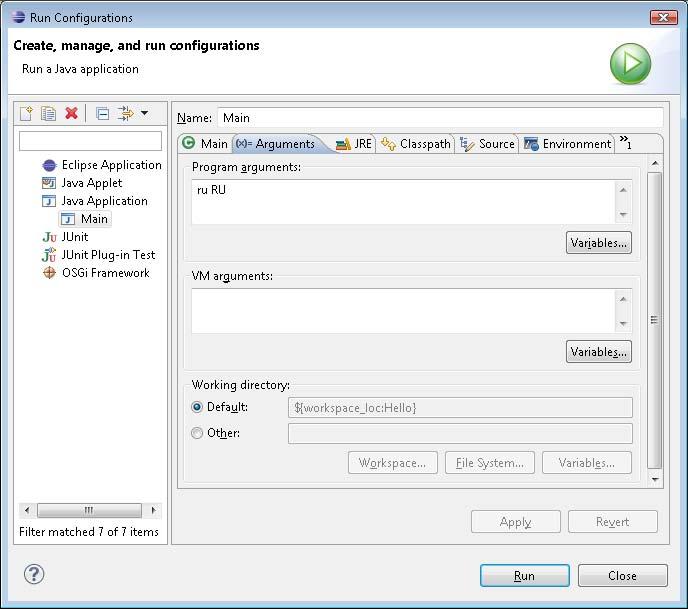This screenshot has height=609, width=688.
Task: Select the Default working directory radio button
Action: click(197, 407)
